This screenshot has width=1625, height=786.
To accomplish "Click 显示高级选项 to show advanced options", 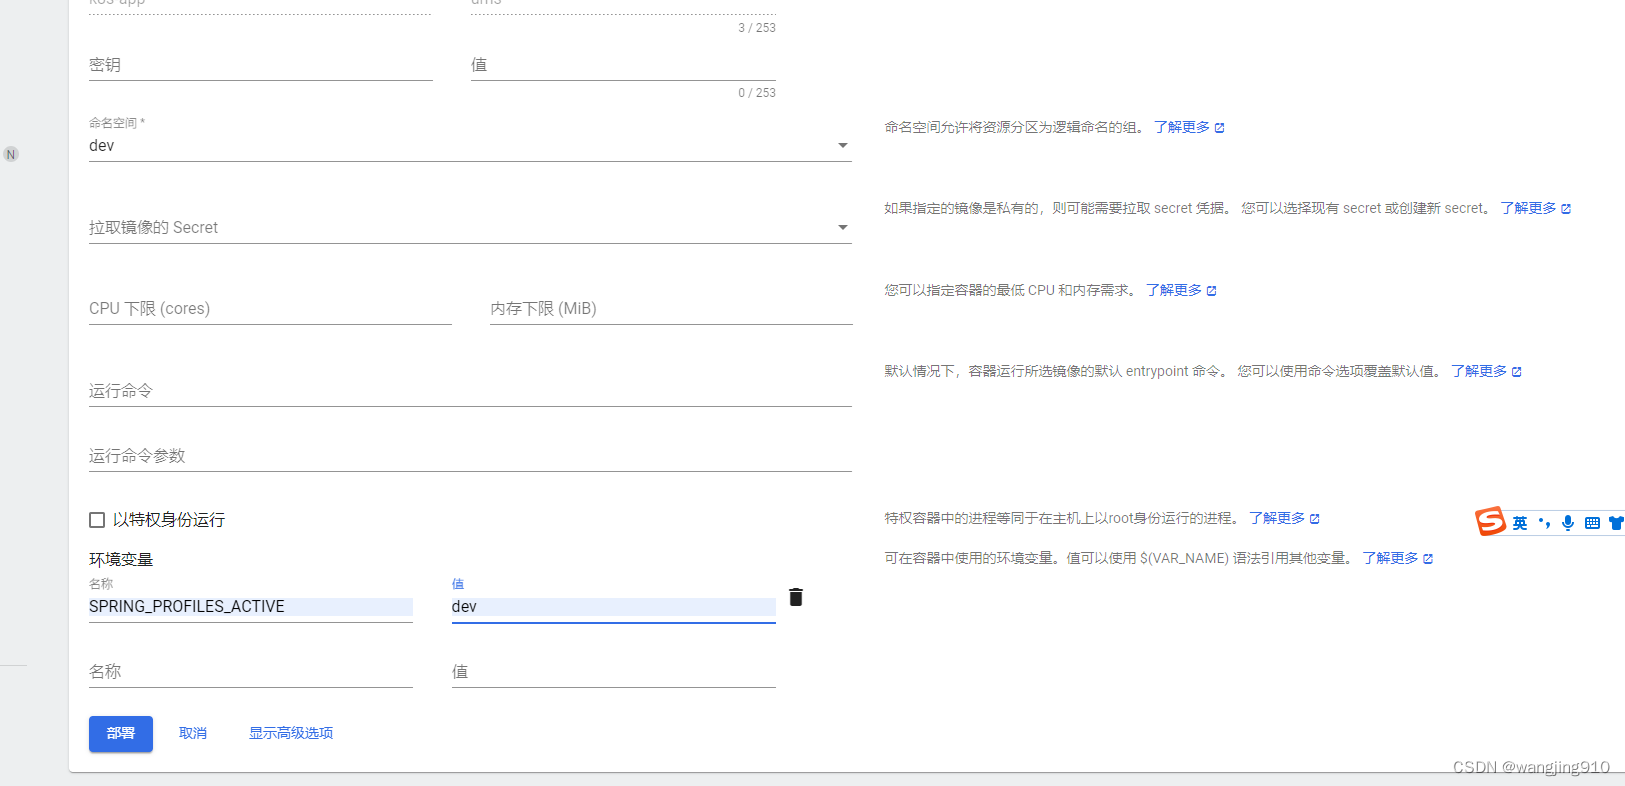I will click(x=291, y=733).
